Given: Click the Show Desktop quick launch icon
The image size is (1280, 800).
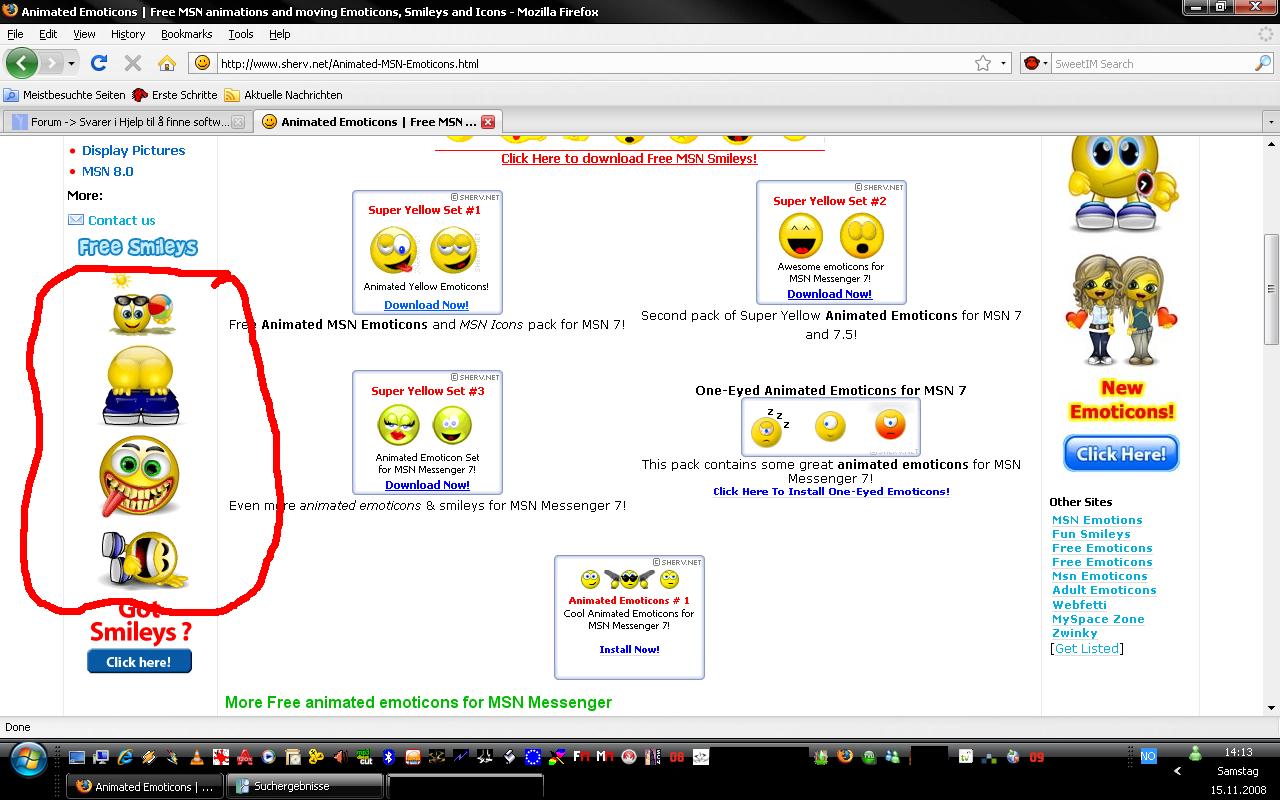Looking at the screenshot, I should (76, 757).
